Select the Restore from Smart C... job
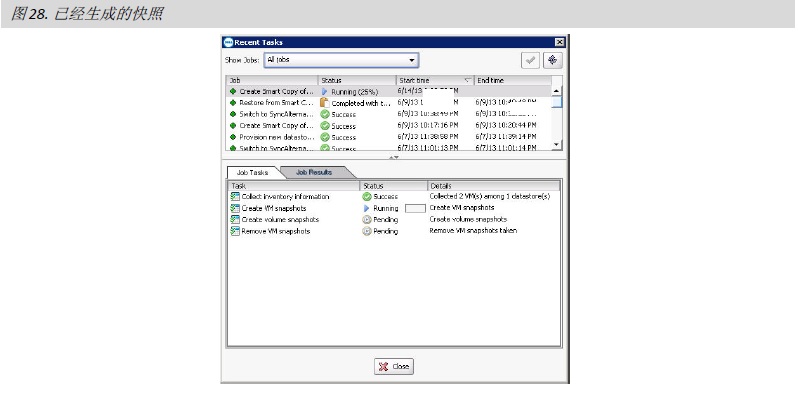 click(x=277, y=103)
